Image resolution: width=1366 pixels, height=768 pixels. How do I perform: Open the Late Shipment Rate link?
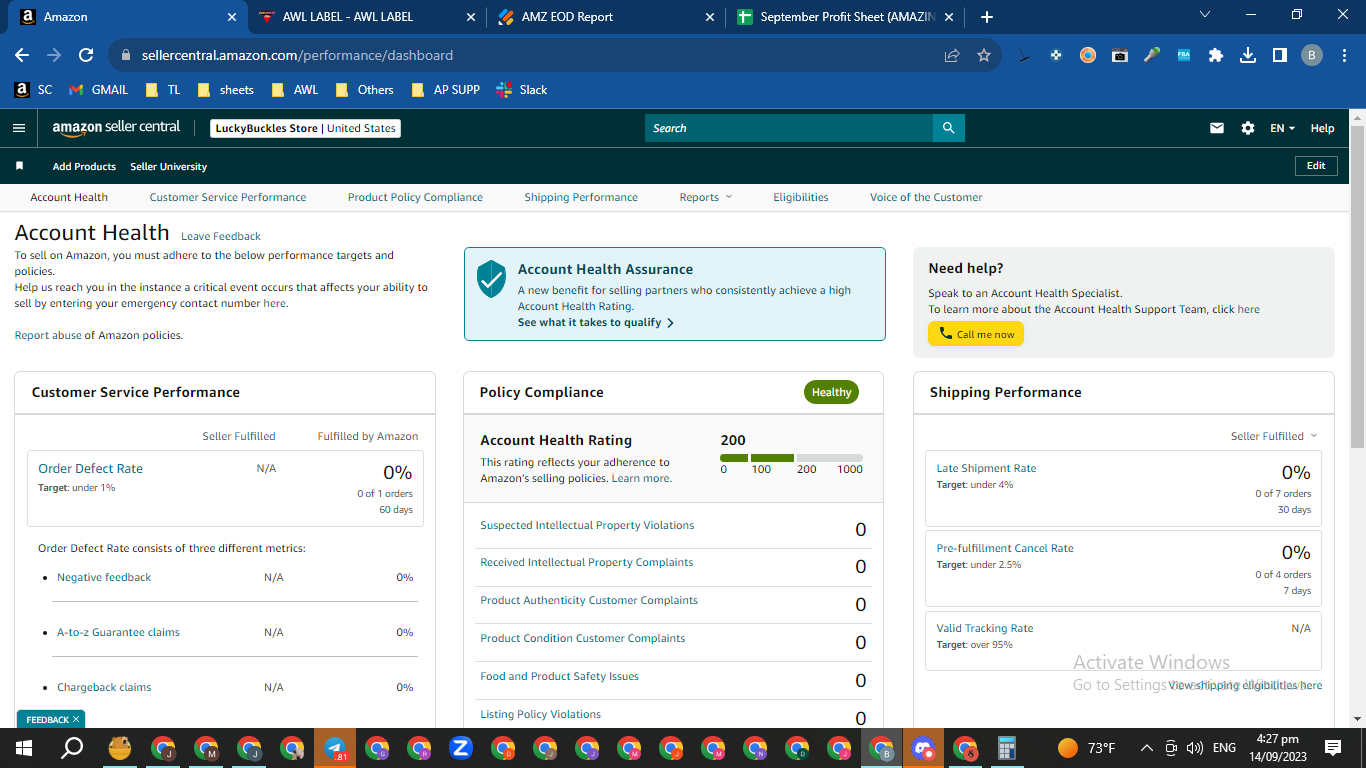pos(986,468)
